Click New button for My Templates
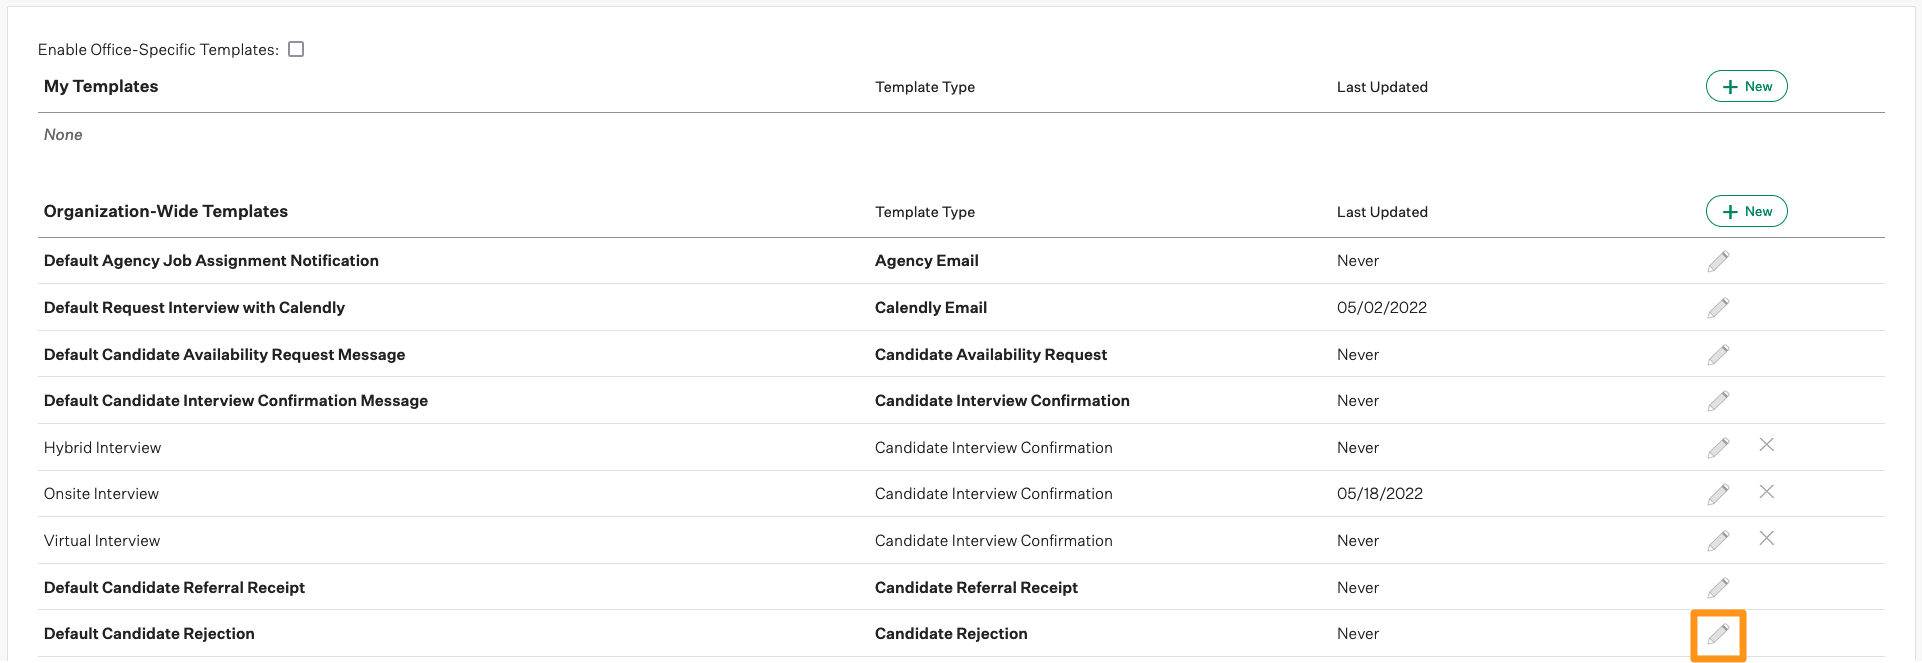1922x663 pixels. click(x=1746, y=87)
